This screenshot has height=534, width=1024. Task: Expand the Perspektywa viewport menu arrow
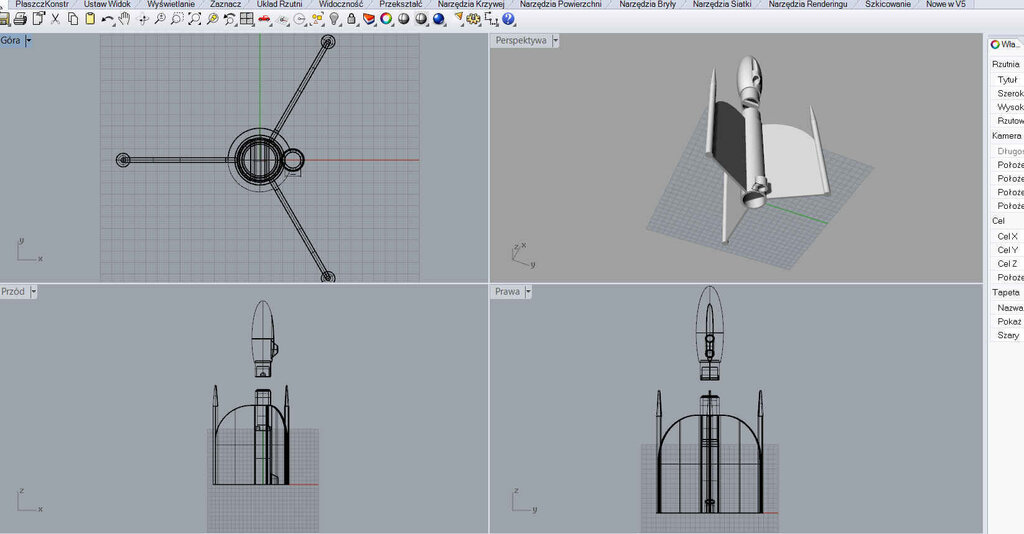click(x=555, y=41)
